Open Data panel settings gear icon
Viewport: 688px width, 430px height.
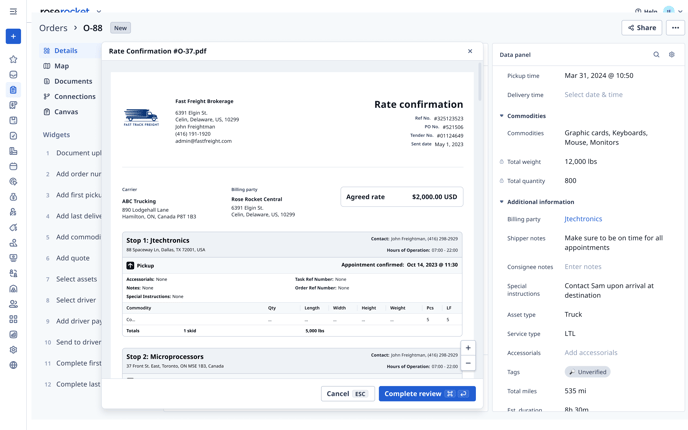671,55
